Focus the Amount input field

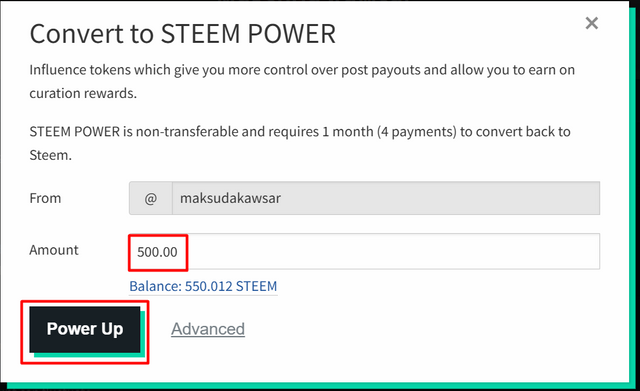[364, 251]
